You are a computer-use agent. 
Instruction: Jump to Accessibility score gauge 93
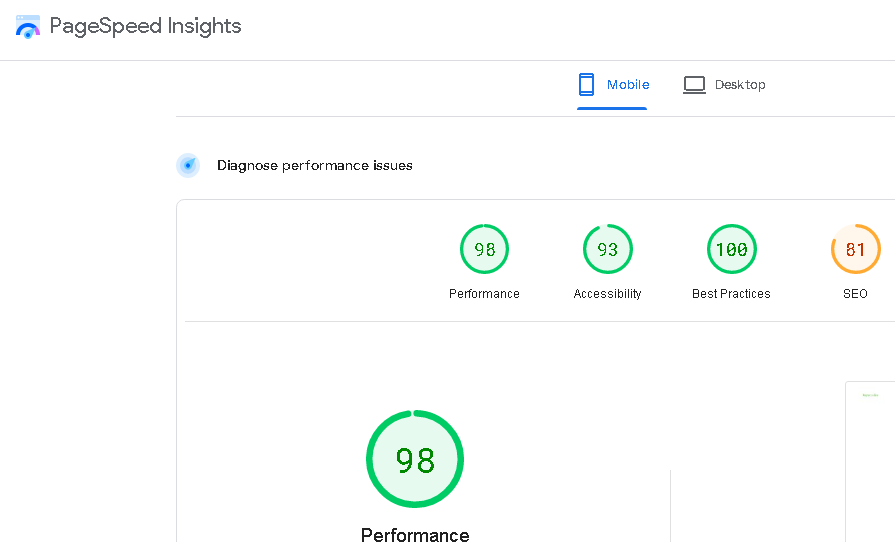tap(608, 249)
